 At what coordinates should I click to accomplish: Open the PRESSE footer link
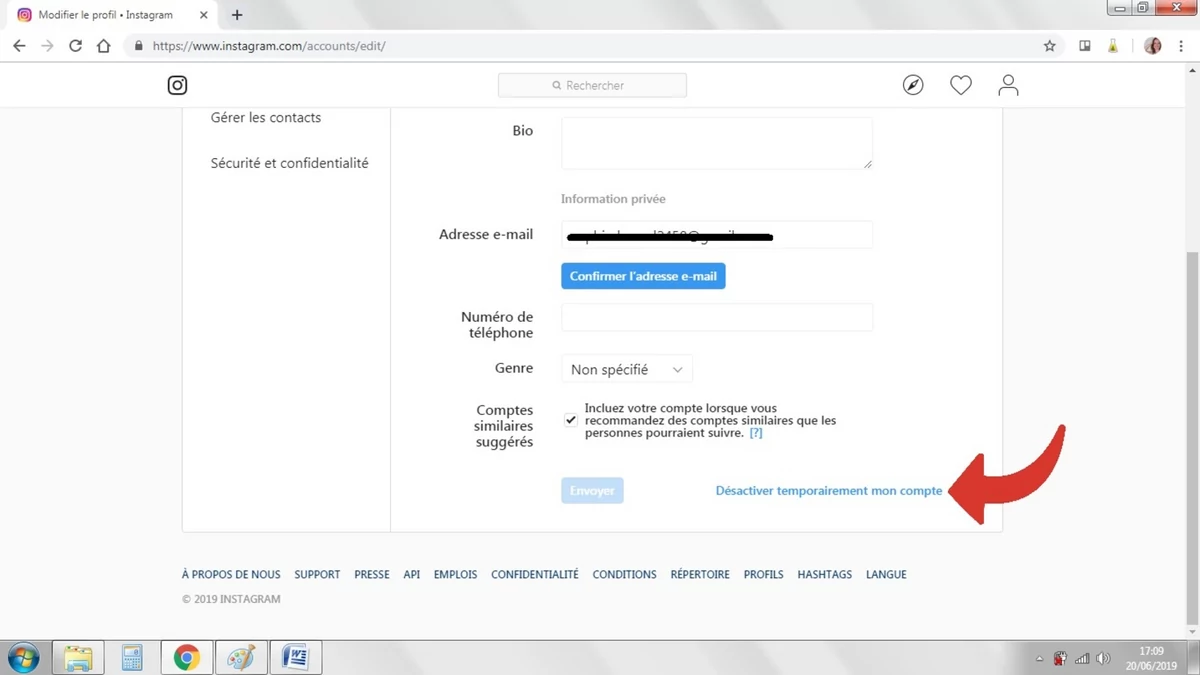(372, 574)
